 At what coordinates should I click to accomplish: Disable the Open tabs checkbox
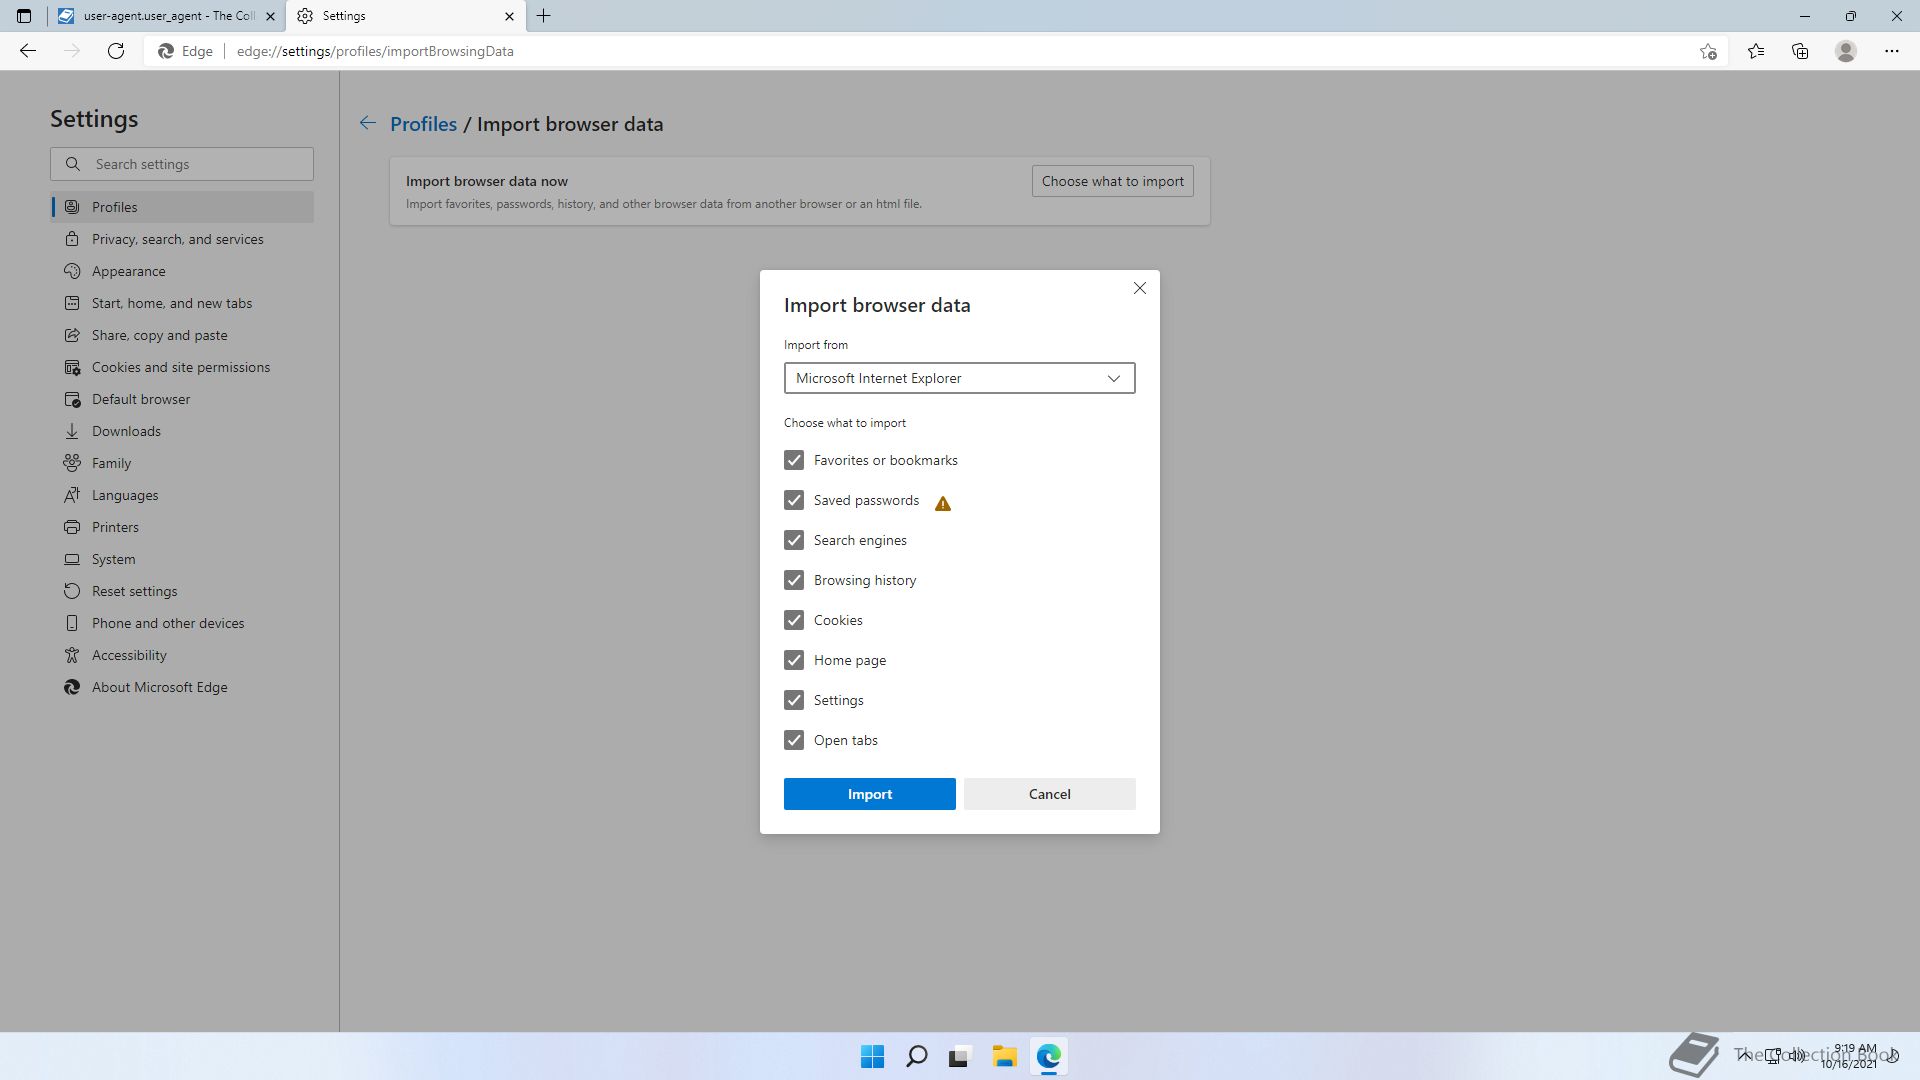tap(794, 740)
